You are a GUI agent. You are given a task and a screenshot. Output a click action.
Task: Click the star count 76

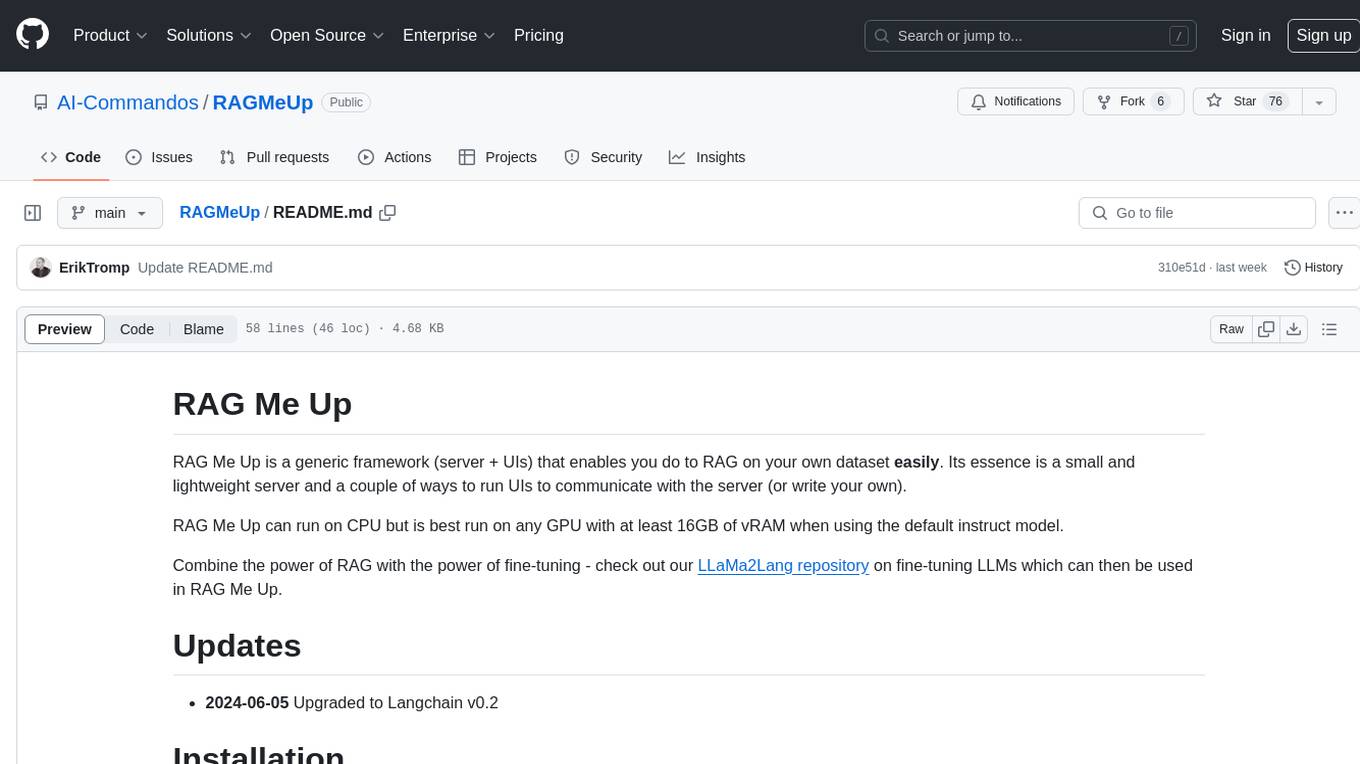click(1275, 102)
